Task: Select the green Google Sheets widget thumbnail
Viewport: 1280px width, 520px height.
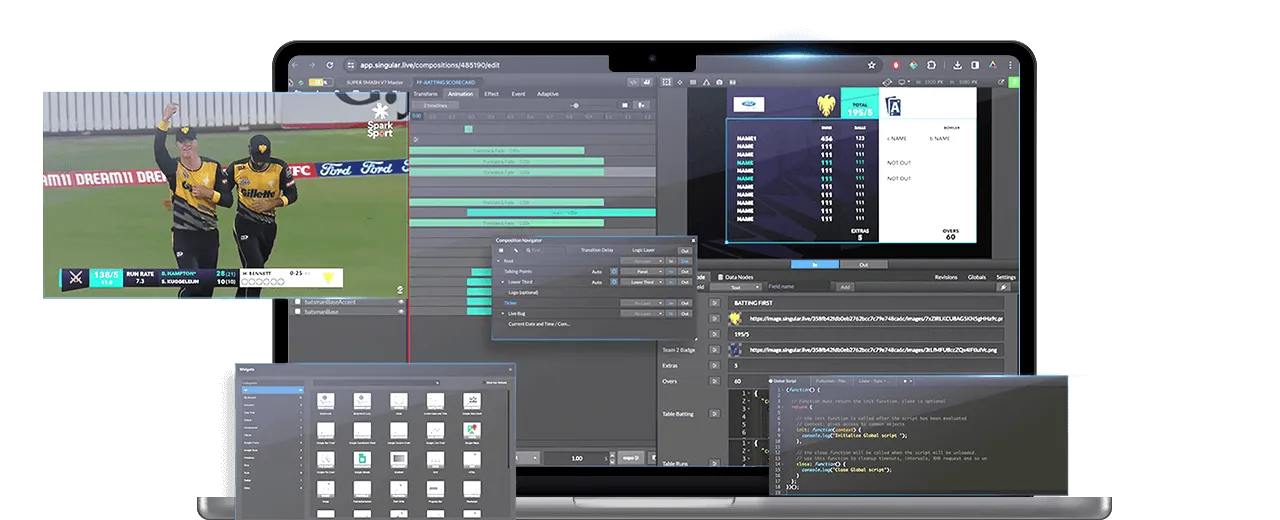Action: 361,460
